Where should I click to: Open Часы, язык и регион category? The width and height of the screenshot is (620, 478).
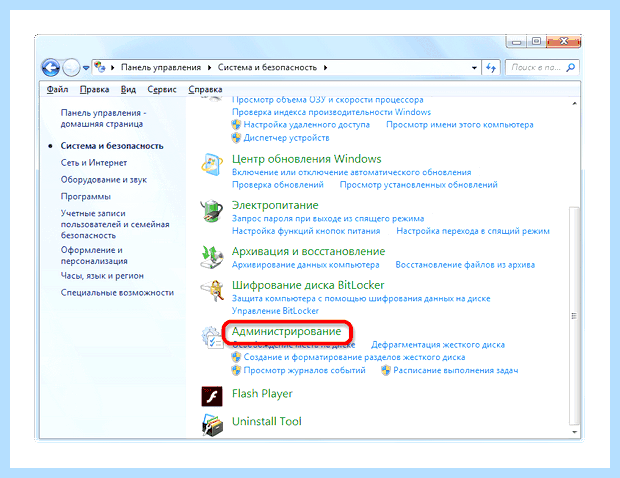pyautogui.click(x=102, y=276)
